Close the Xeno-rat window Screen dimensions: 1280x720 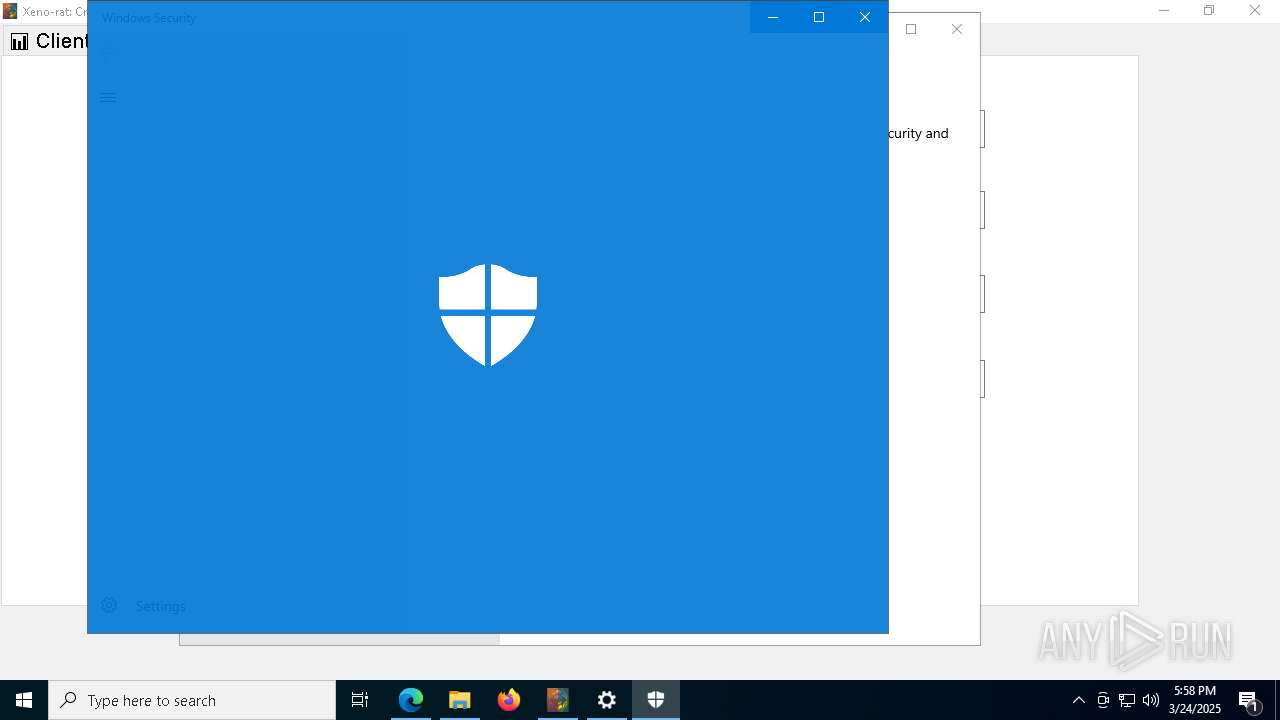click(1255, 11)
